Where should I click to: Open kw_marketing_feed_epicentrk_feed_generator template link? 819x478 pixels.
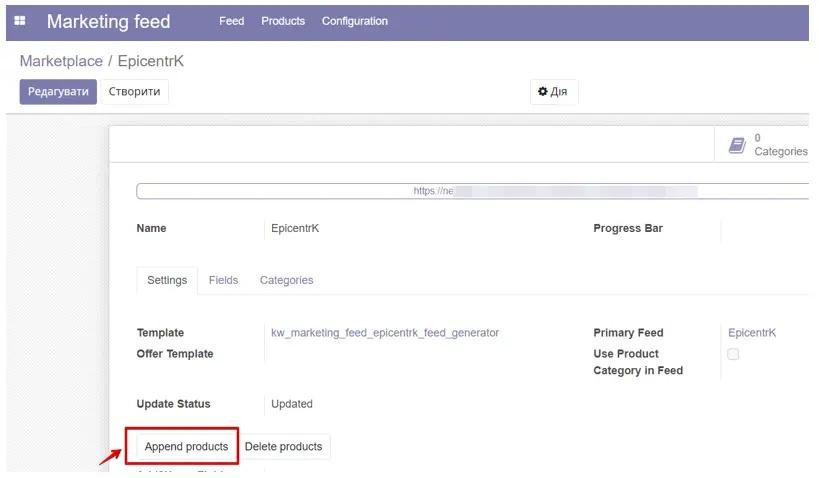pyautogui.click(x=385, y=333)
